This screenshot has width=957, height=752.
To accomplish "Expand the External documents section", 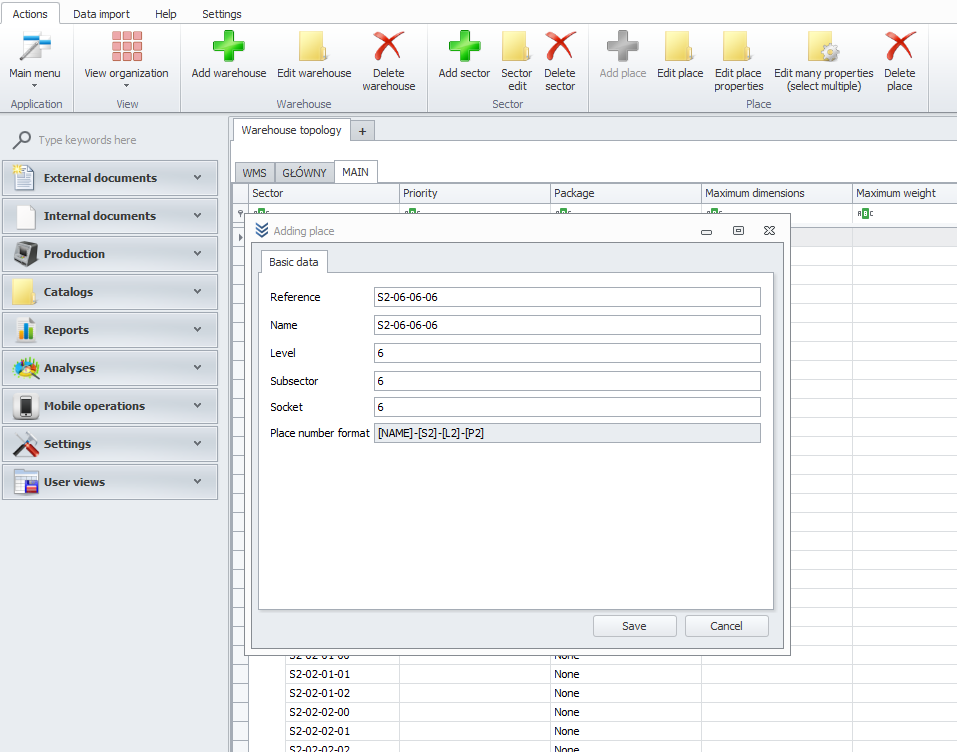I will pyautogui.click(x=110, y=178).
